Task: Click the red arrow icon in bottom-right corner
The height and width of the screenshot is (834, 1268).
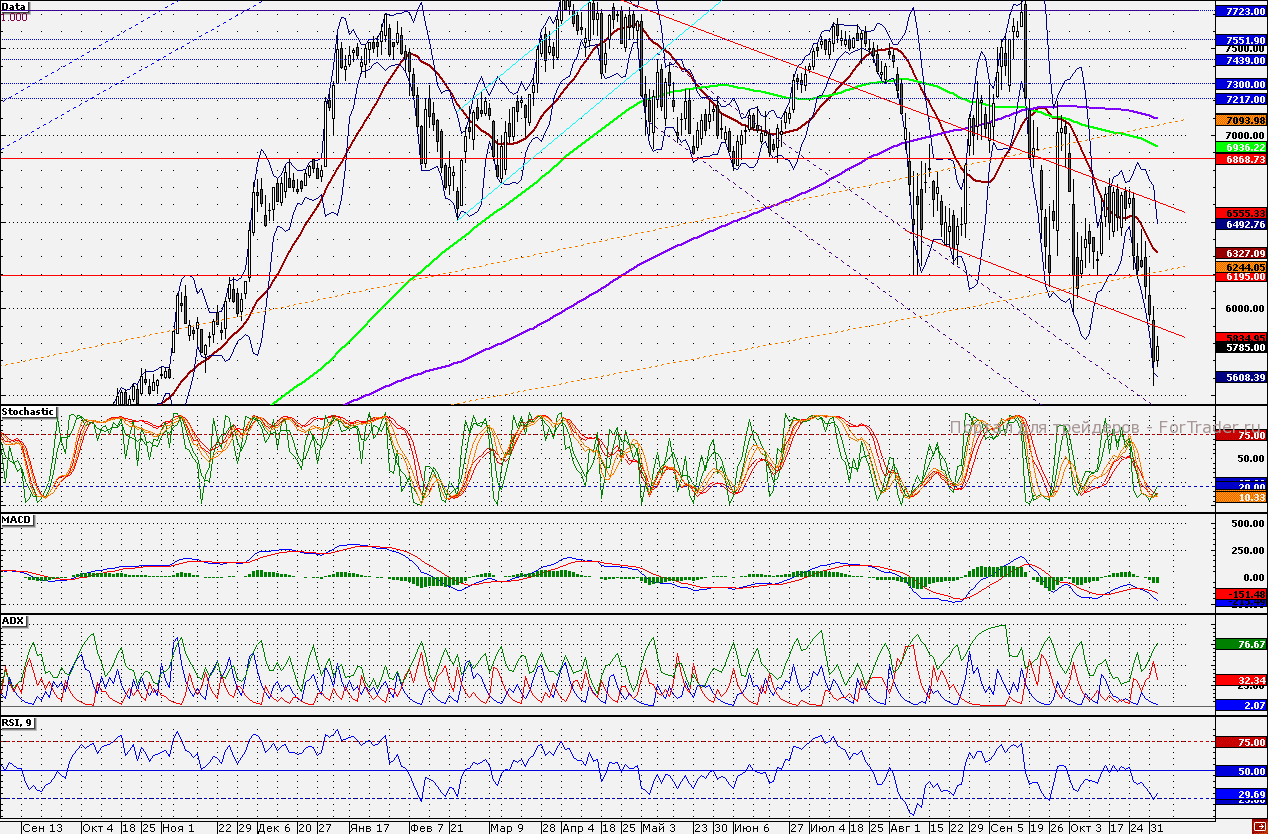Action: click(x=1259, y=827)
